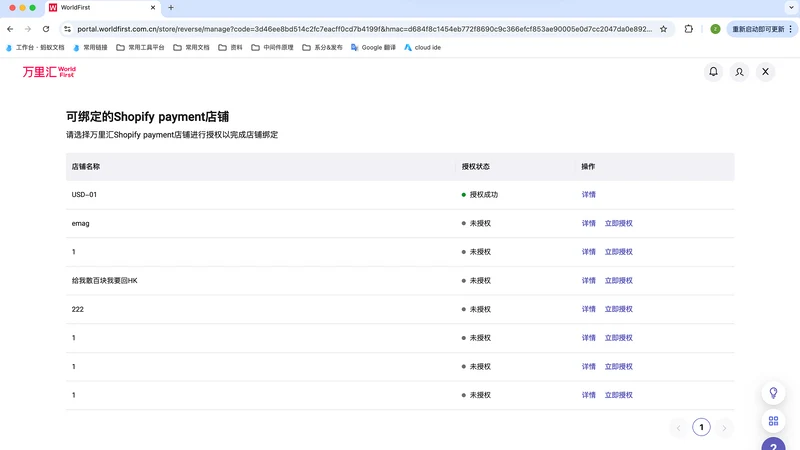
Task: Click 立即授权 for 给我散百块我要回HK store
Action: coord(618,281)
